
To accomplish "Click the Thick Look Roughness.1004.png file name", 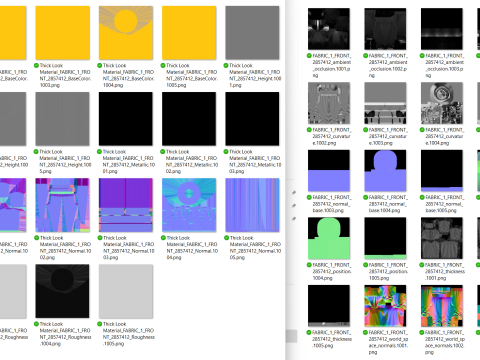I will (65, 334).
